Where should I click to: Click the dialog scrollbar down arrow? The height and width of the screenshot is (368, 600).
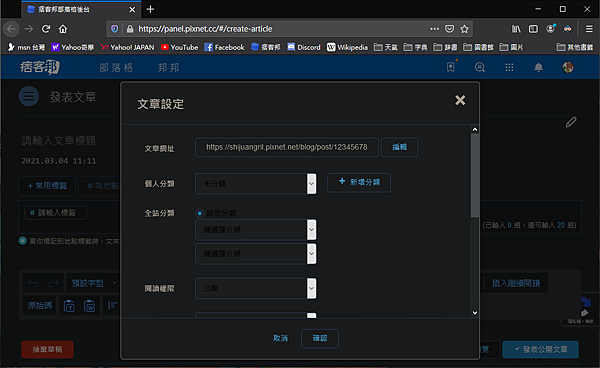[475, 313]
